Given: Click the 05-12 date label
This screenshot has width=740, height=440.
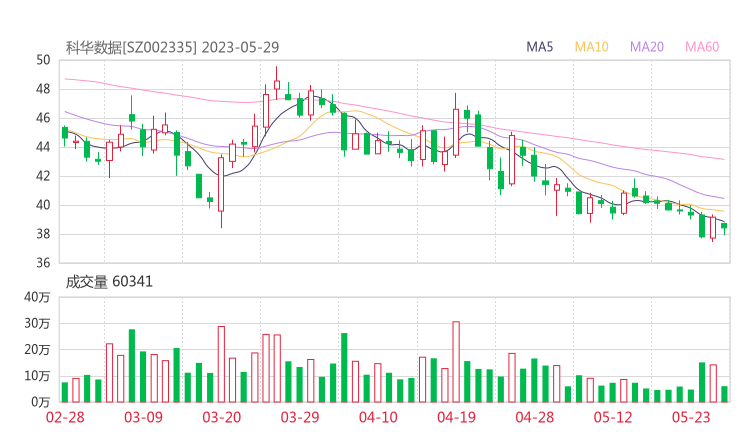Looking at the screenshot, I should click(613, 417).
